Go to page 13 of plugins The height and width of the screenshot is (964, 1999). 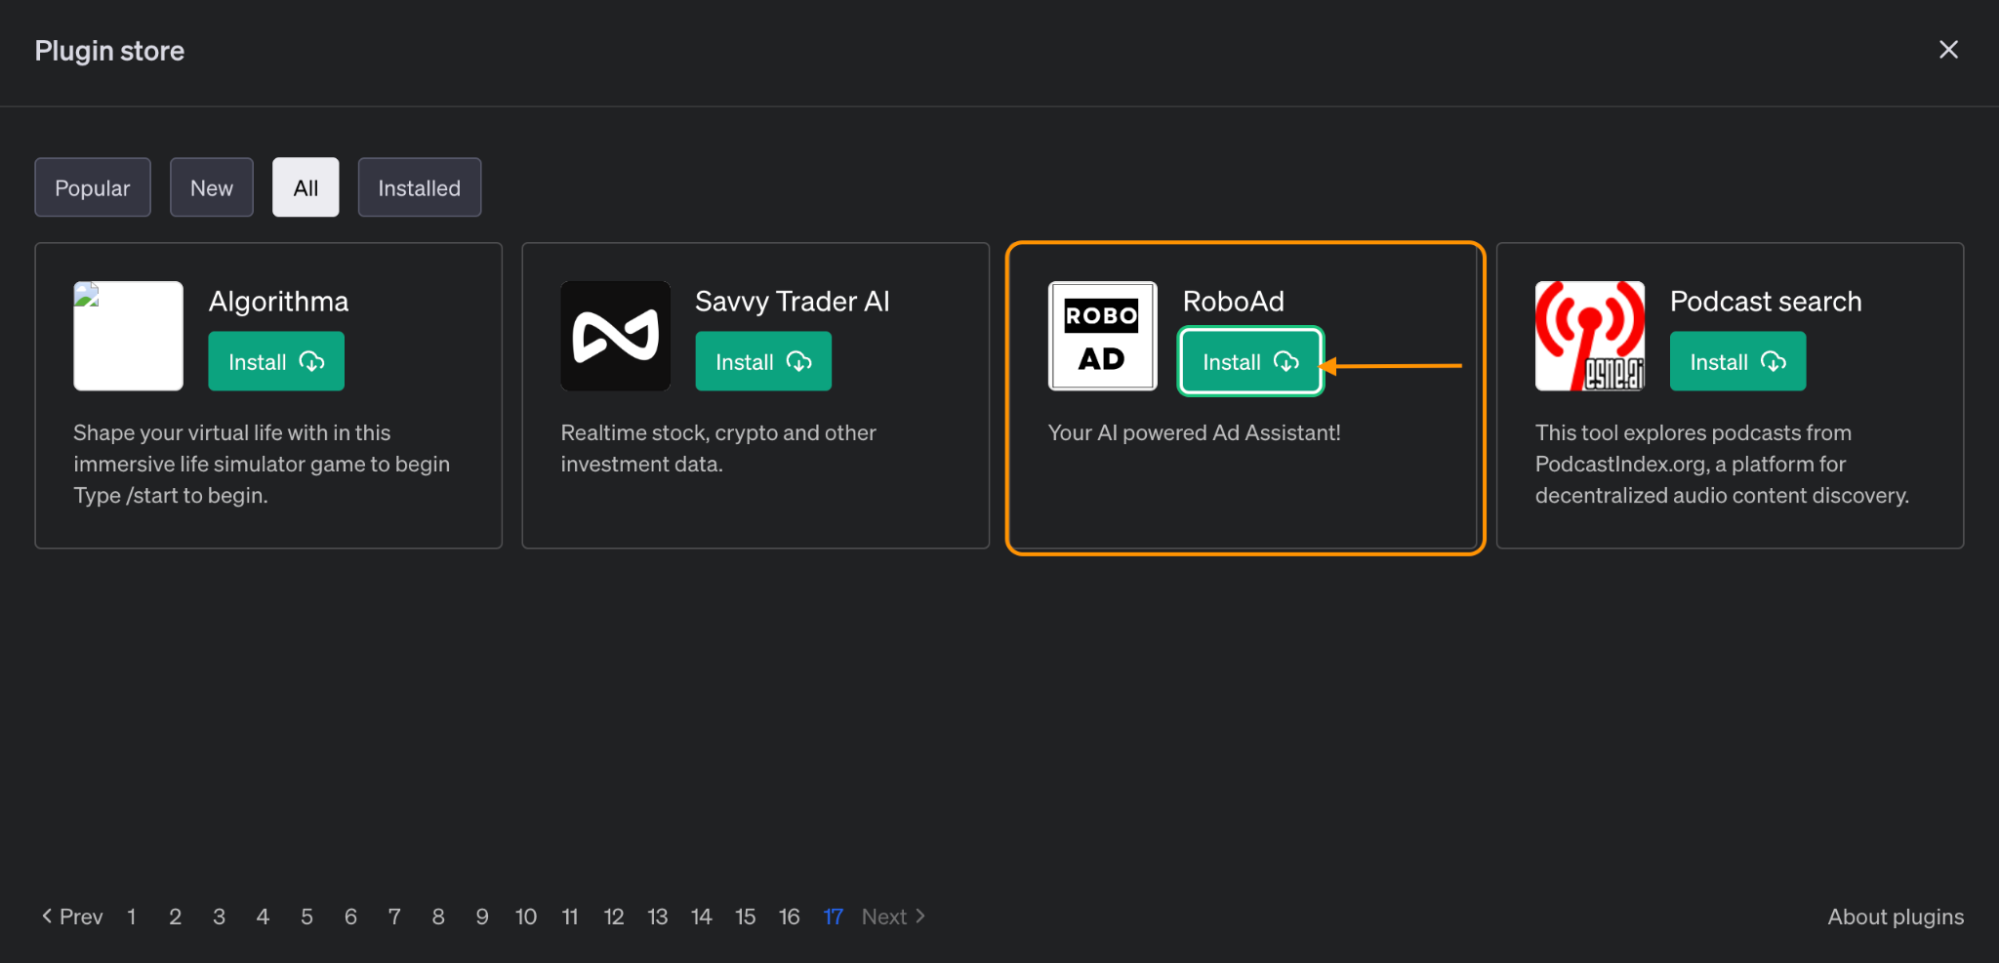tap(658, 917)
